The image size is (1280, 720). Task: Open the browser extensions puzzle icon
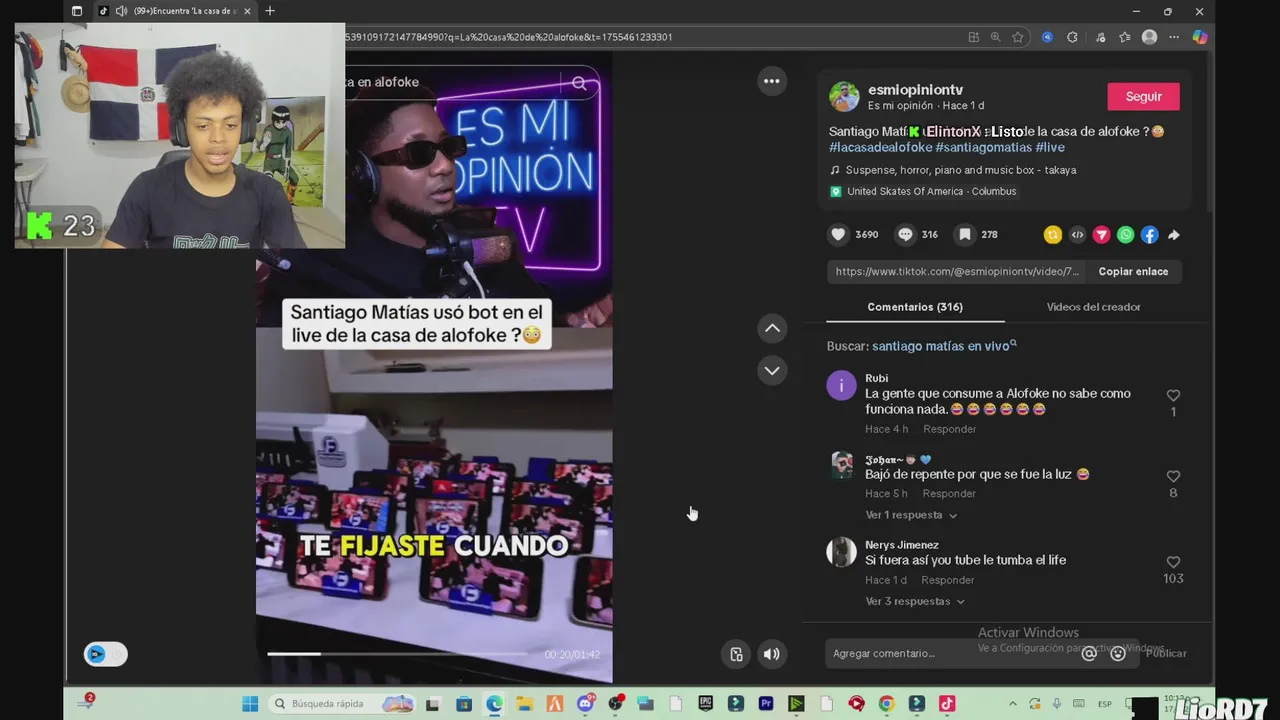1072,37
